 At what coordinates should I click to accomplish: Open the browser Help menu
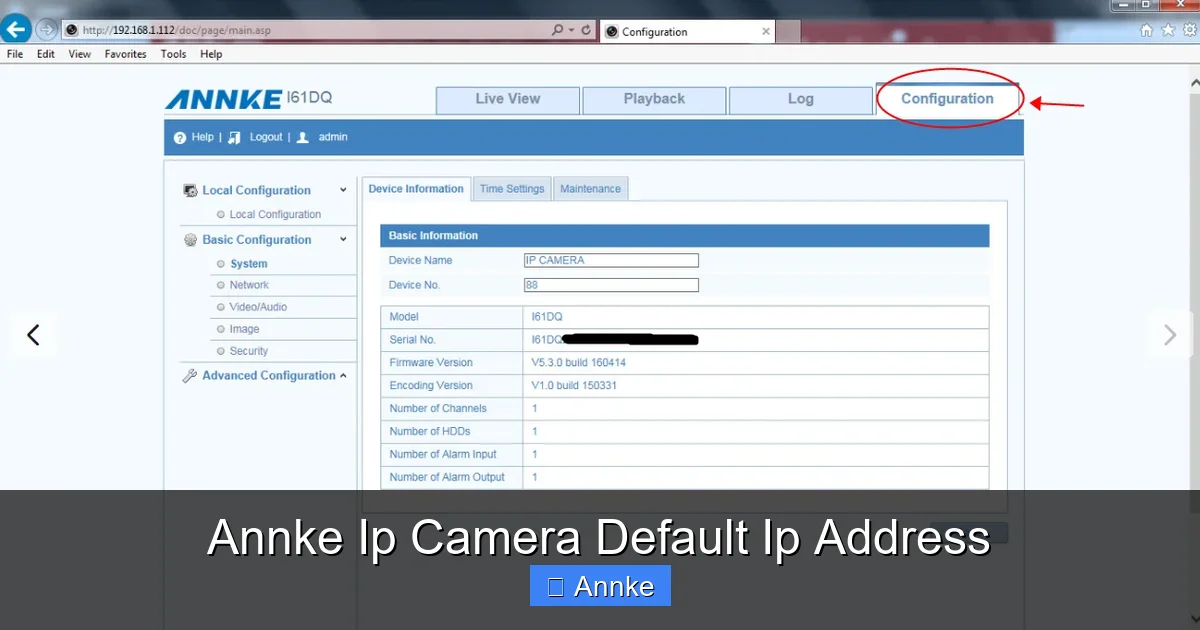tap(211, 54)
